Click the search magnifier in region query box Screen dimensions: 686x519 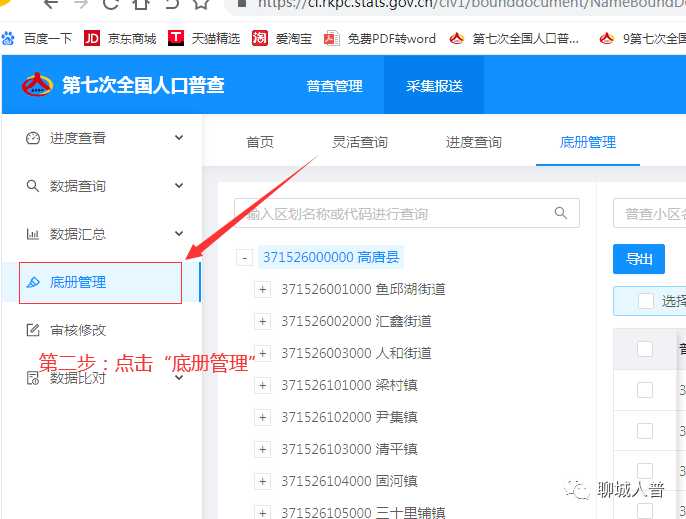[x=561, y=213]
